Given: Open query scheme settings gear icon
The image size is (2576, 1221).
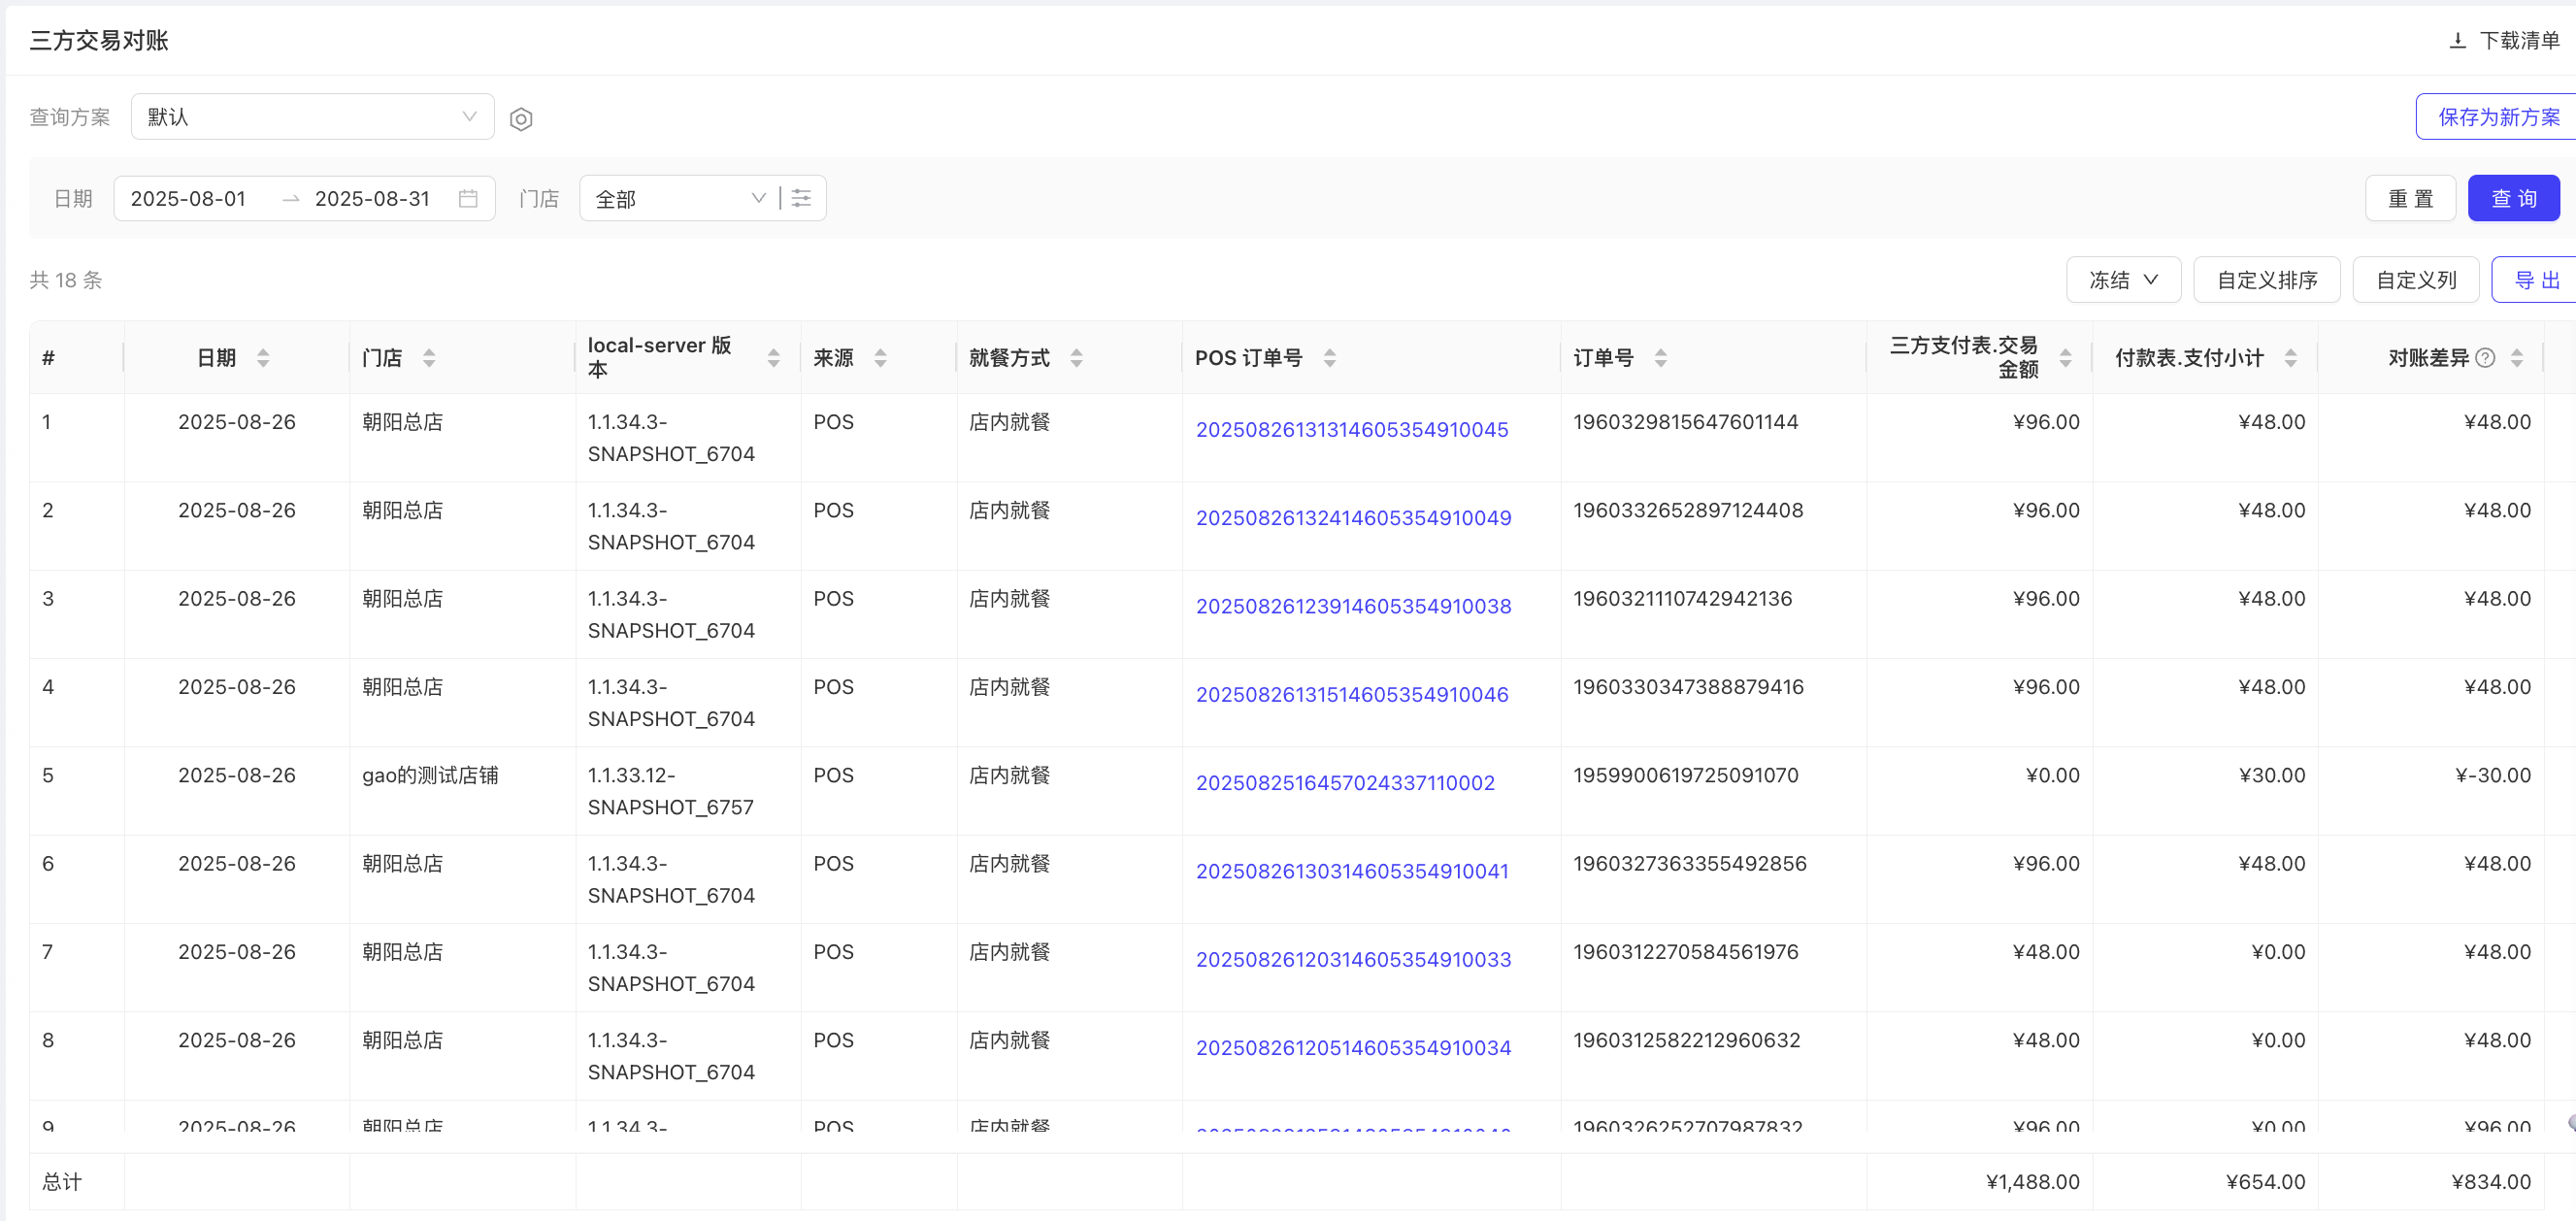Looking at the screenshot, I should tap(520, 119).
